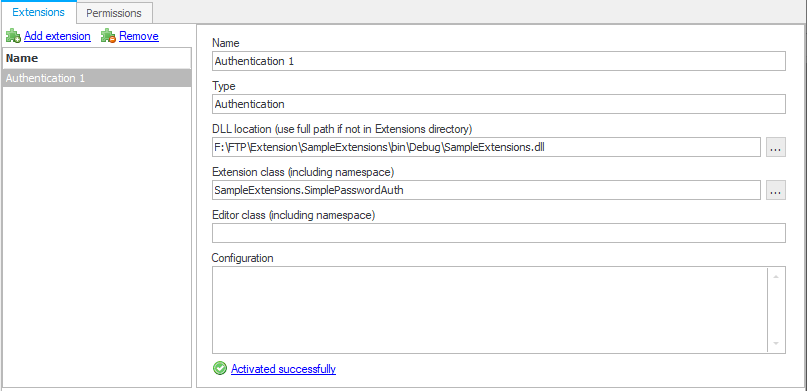The height and width of the screenshot is (391, 807).
Task: Click the Remove link
Action: (139, 36)
